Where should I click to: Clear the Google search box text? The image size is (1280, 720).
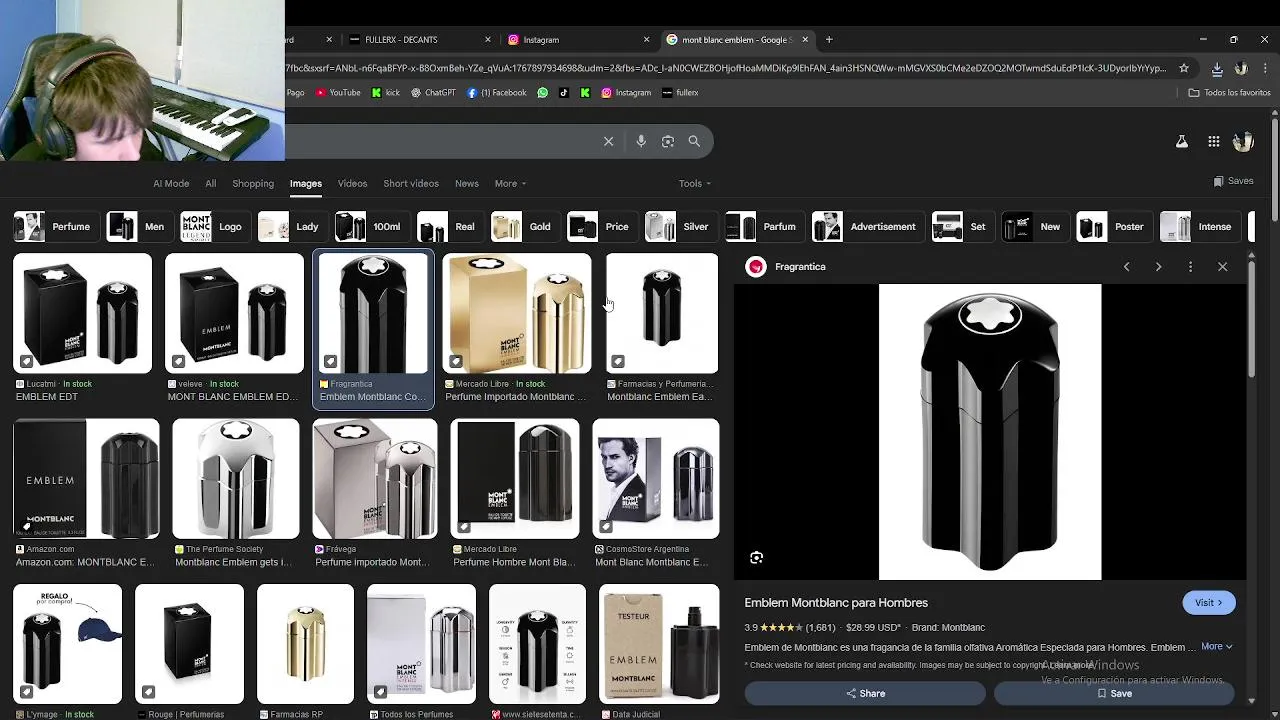click(x=608, y=141)
